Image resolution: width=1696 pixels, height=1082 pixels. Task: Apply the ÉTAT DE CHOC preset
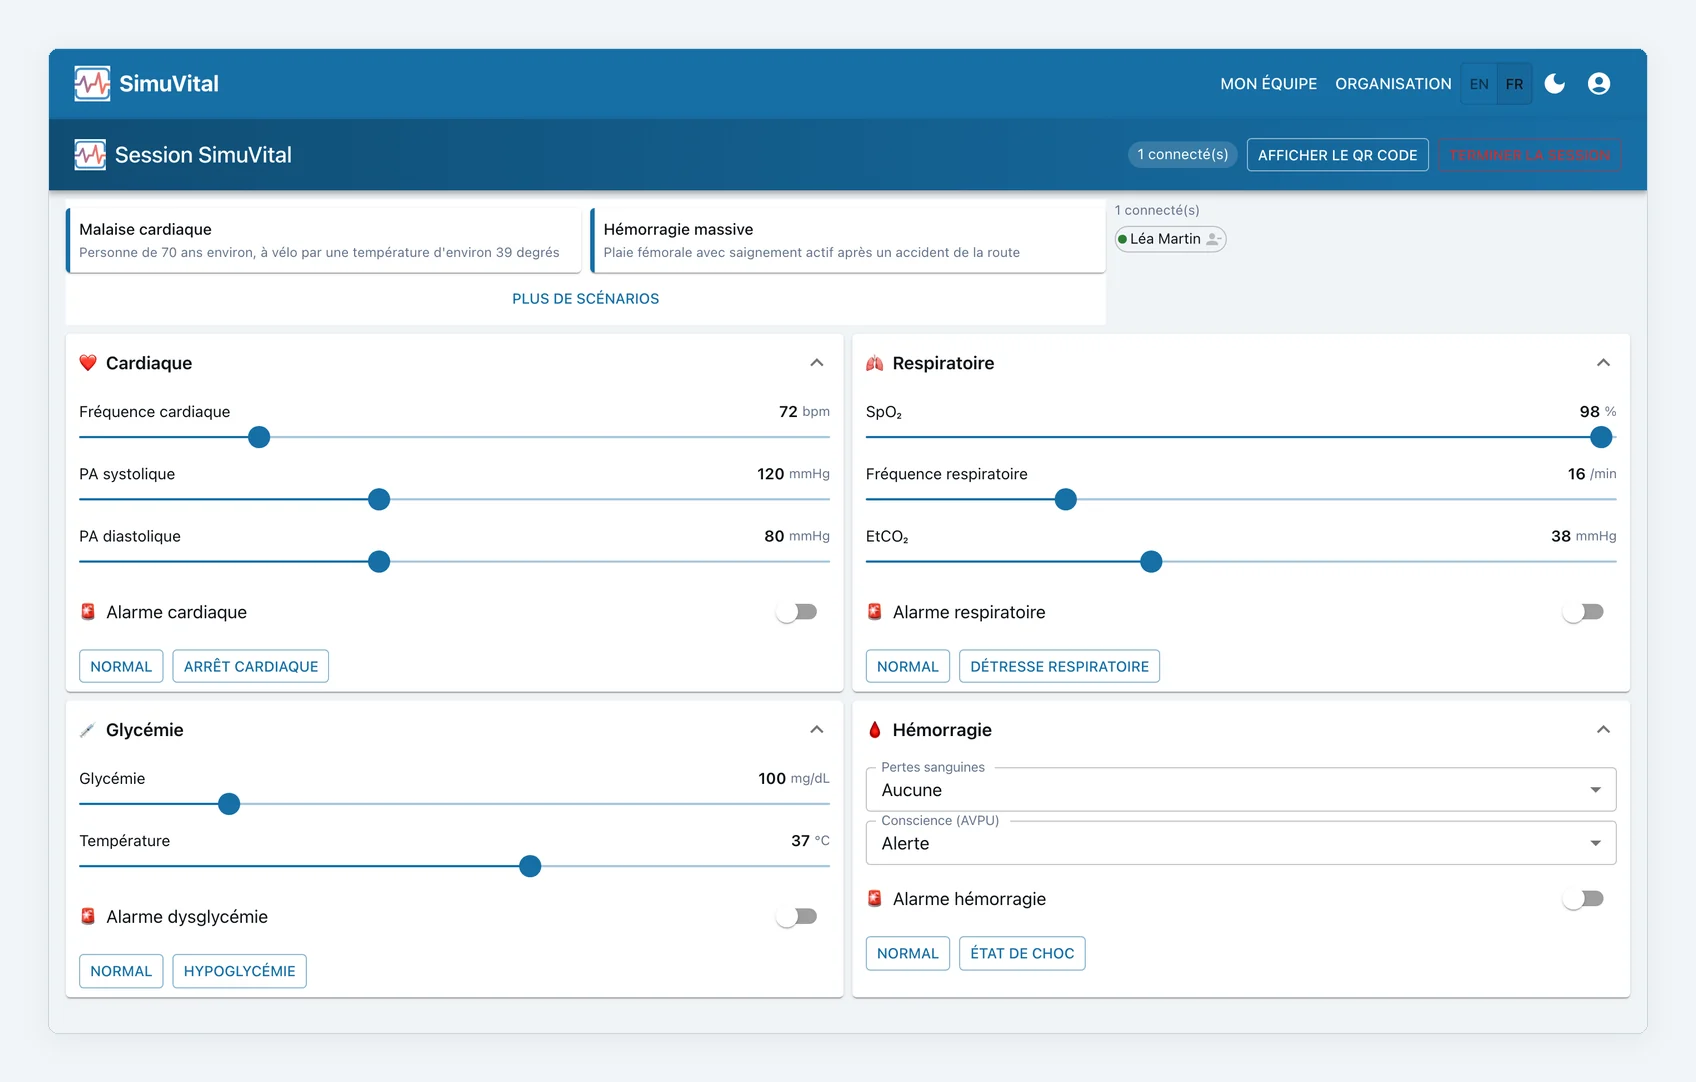pos(1022,953)
